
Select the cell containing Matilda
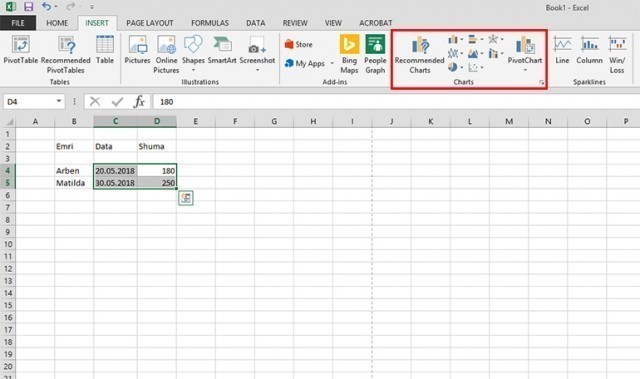click(x=74, y=183)
